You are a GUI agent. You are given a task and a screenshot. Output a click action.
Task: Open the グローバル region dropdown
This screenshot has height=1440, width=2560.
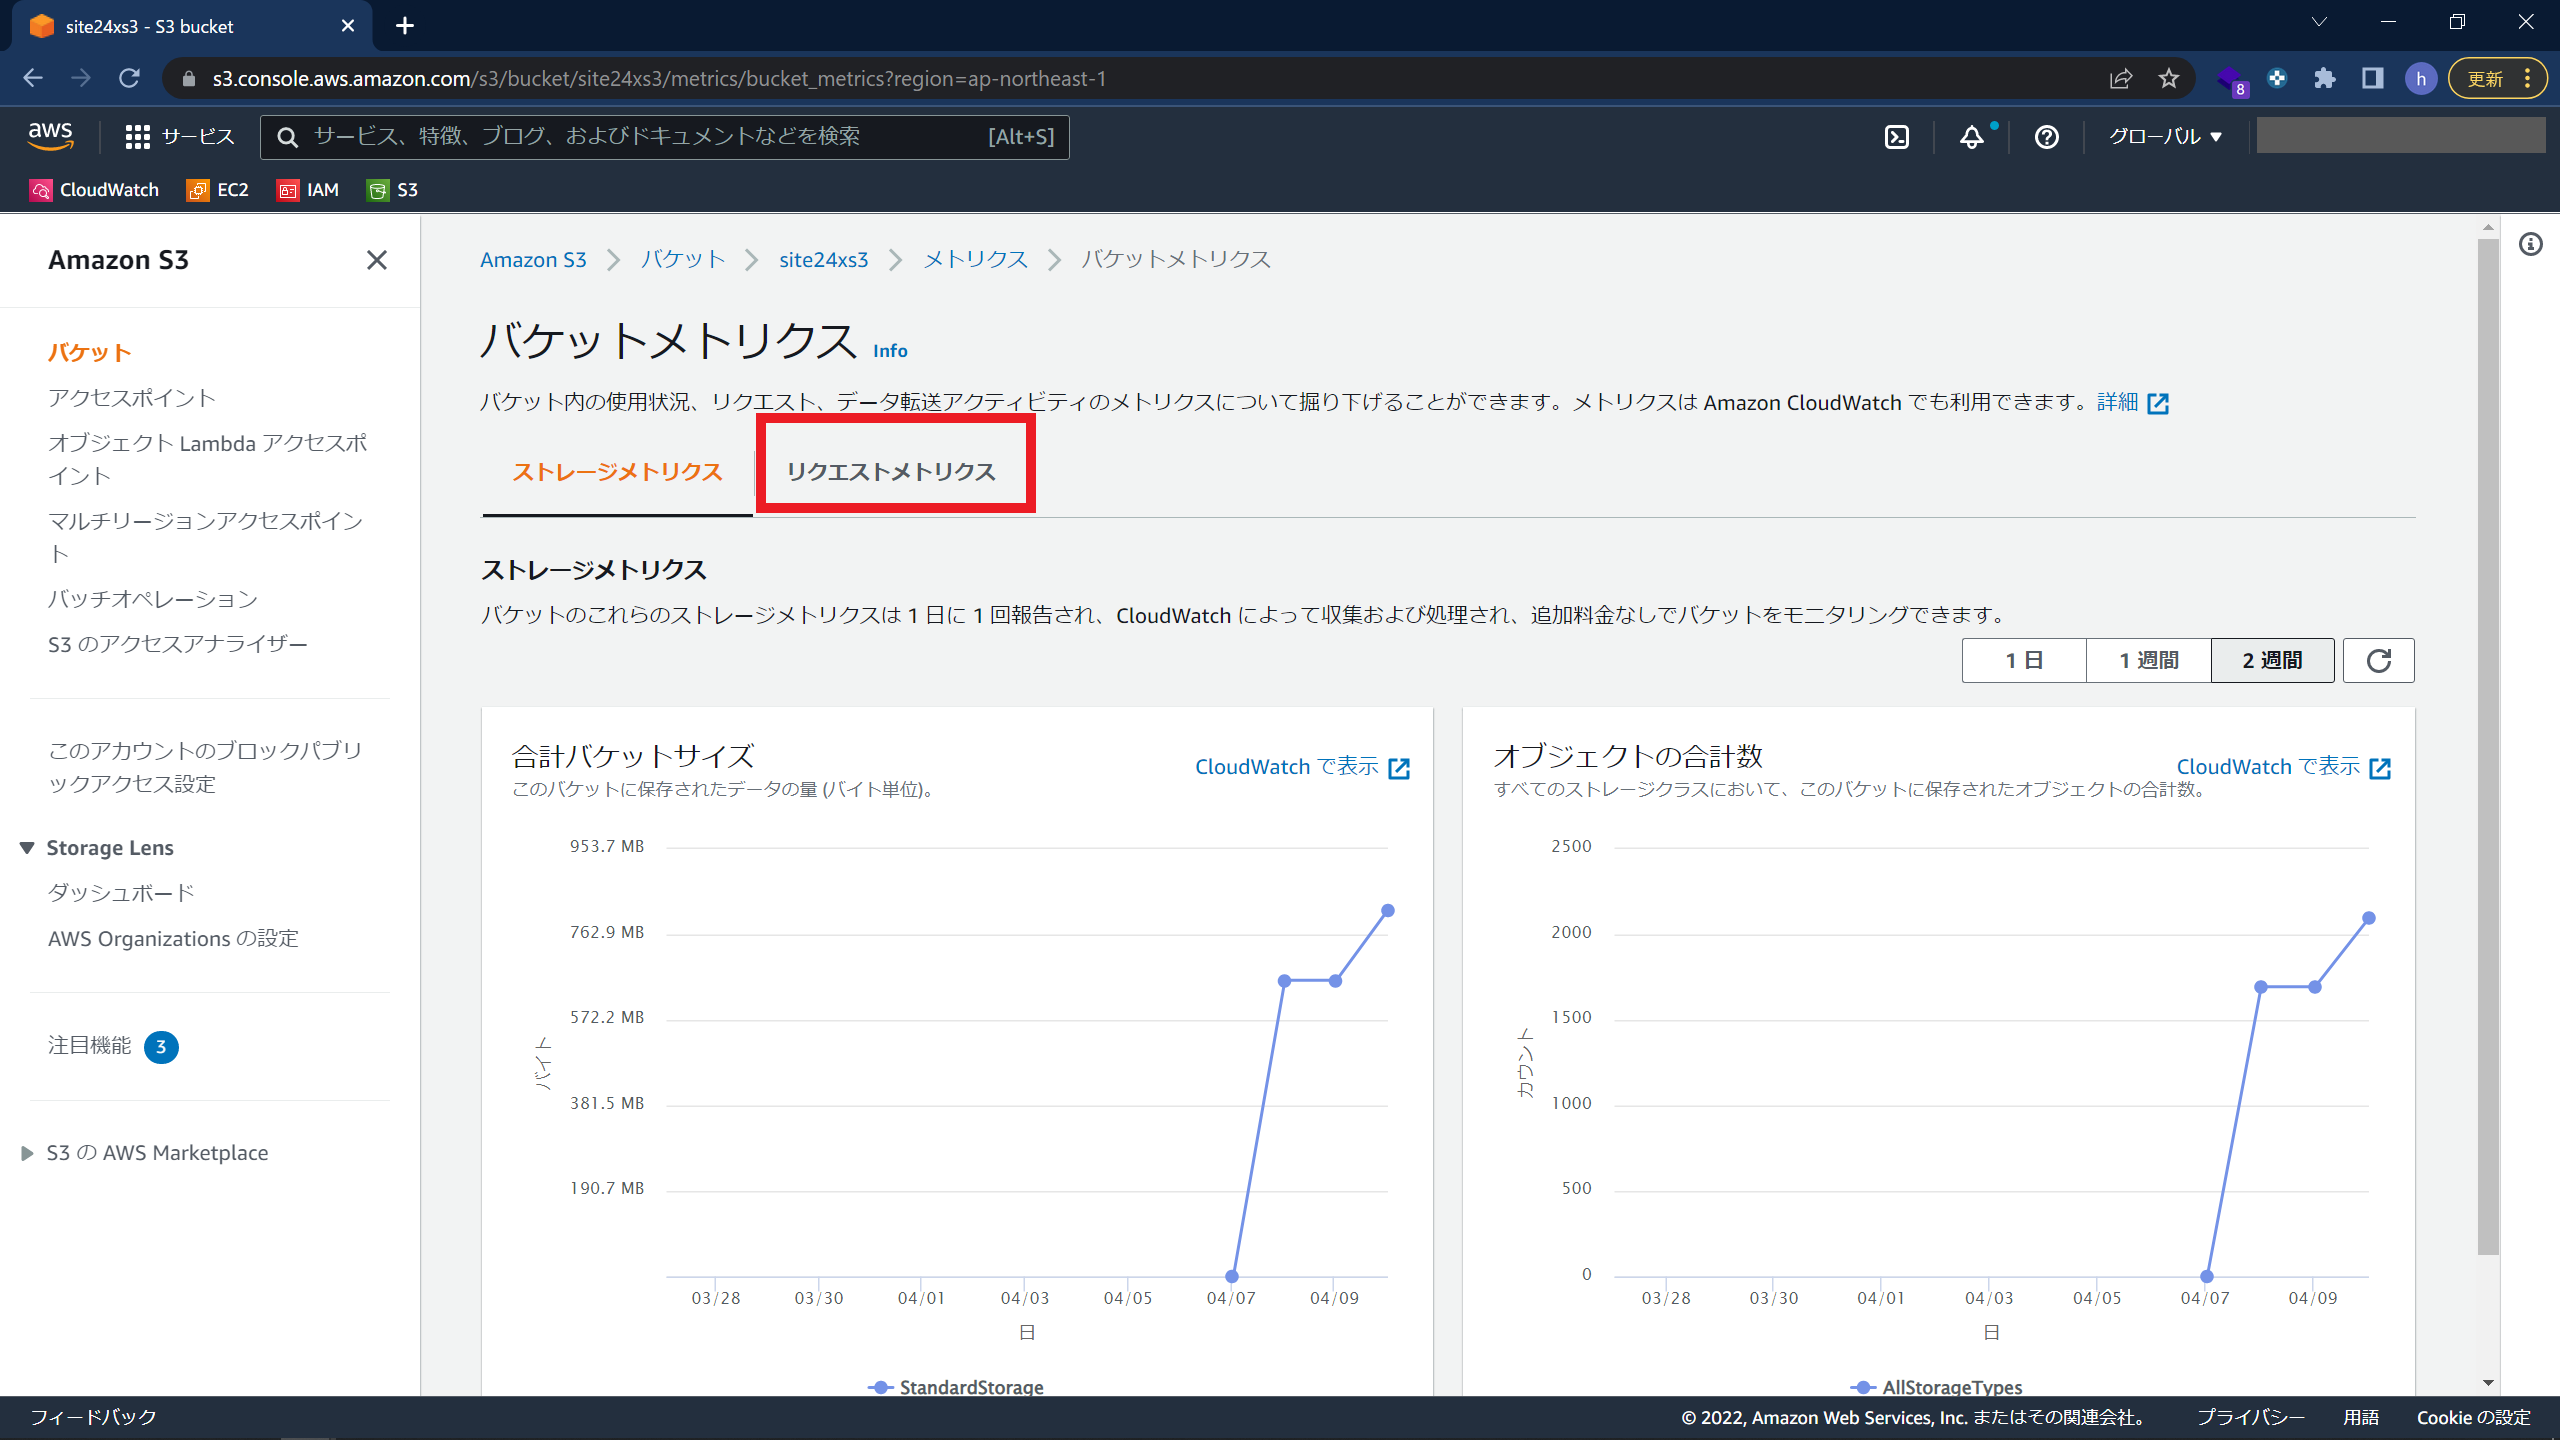[2165, 137]
